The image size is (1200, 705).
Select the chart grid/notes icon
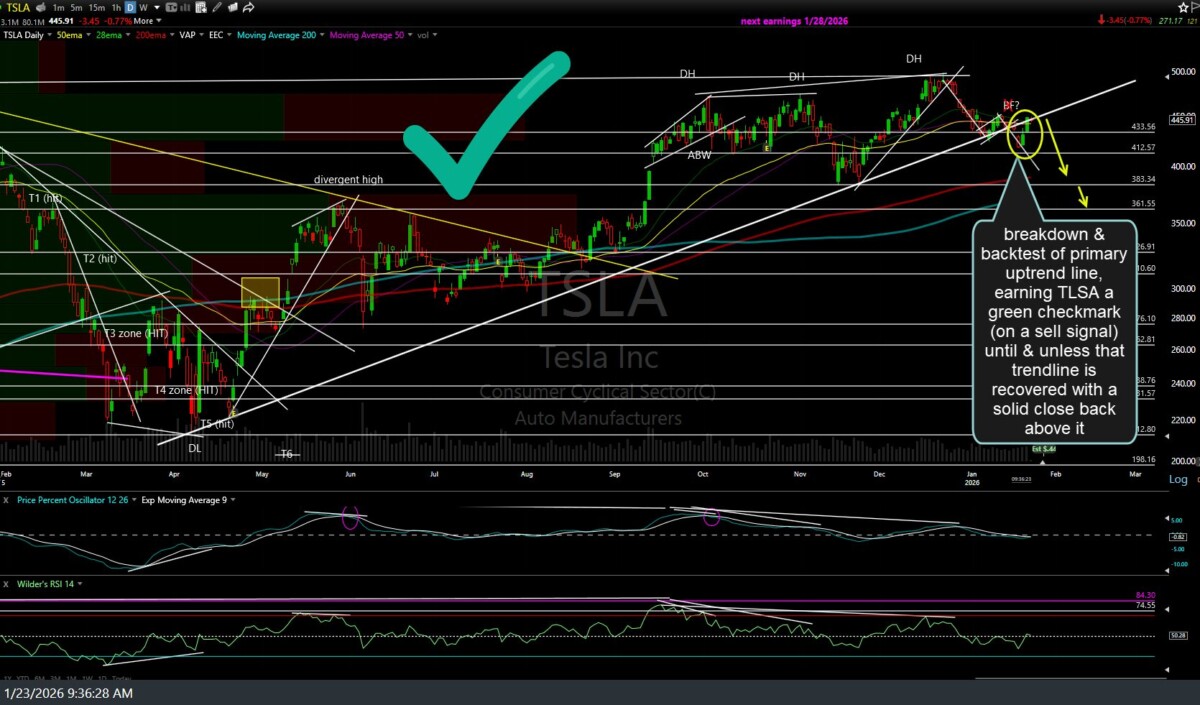(x=203, y=7)
